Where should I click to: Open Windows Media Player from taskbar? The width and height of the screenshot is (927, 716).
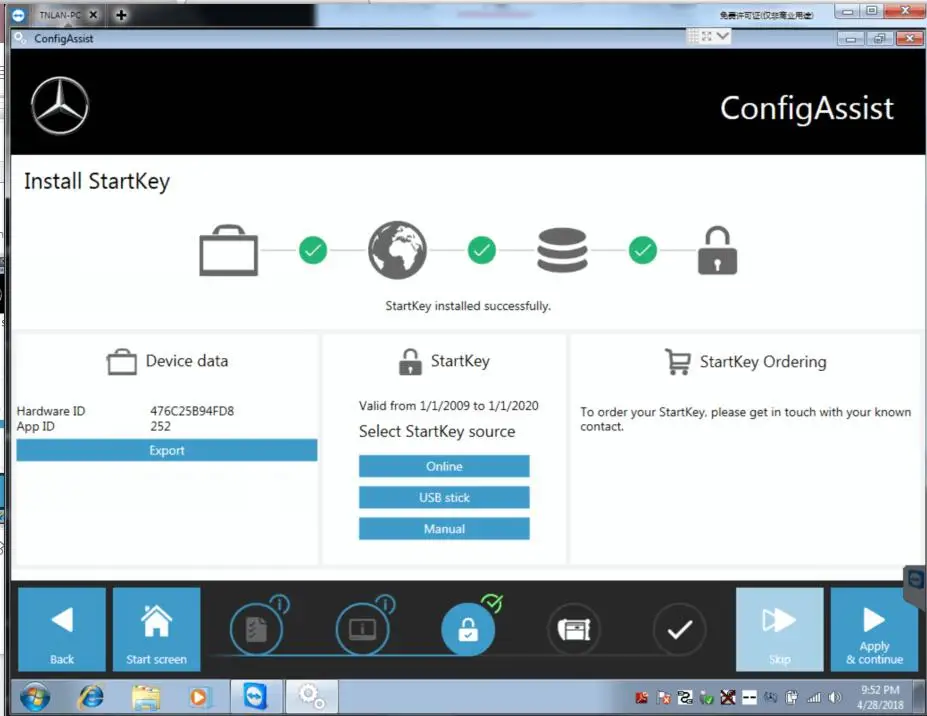click(x=199, y=698)
